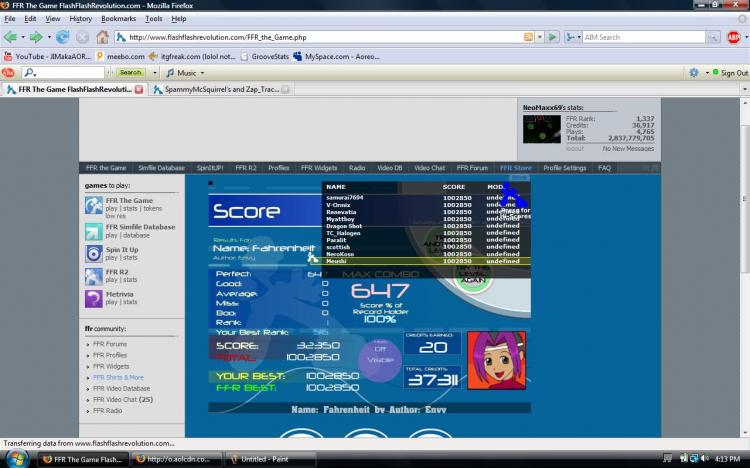
Task: Switch to SpammyMcSquirrel's and Zap_Trac tab
Action: click(x=221, y=89)
